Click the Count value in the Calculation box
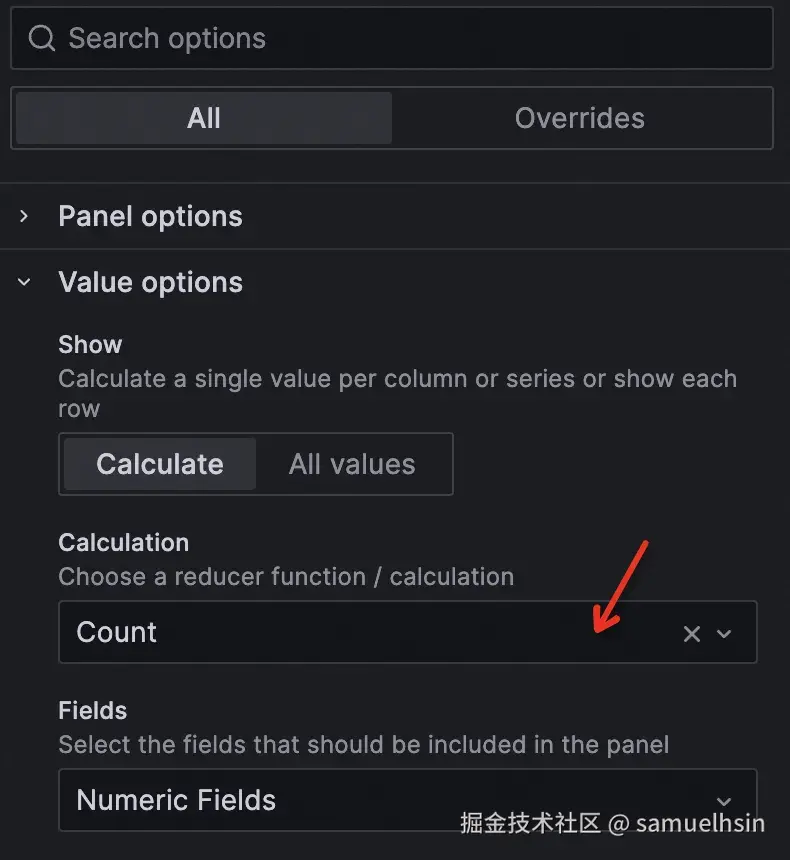The width and height of the screenshot is (790, 860). (117, 632)
